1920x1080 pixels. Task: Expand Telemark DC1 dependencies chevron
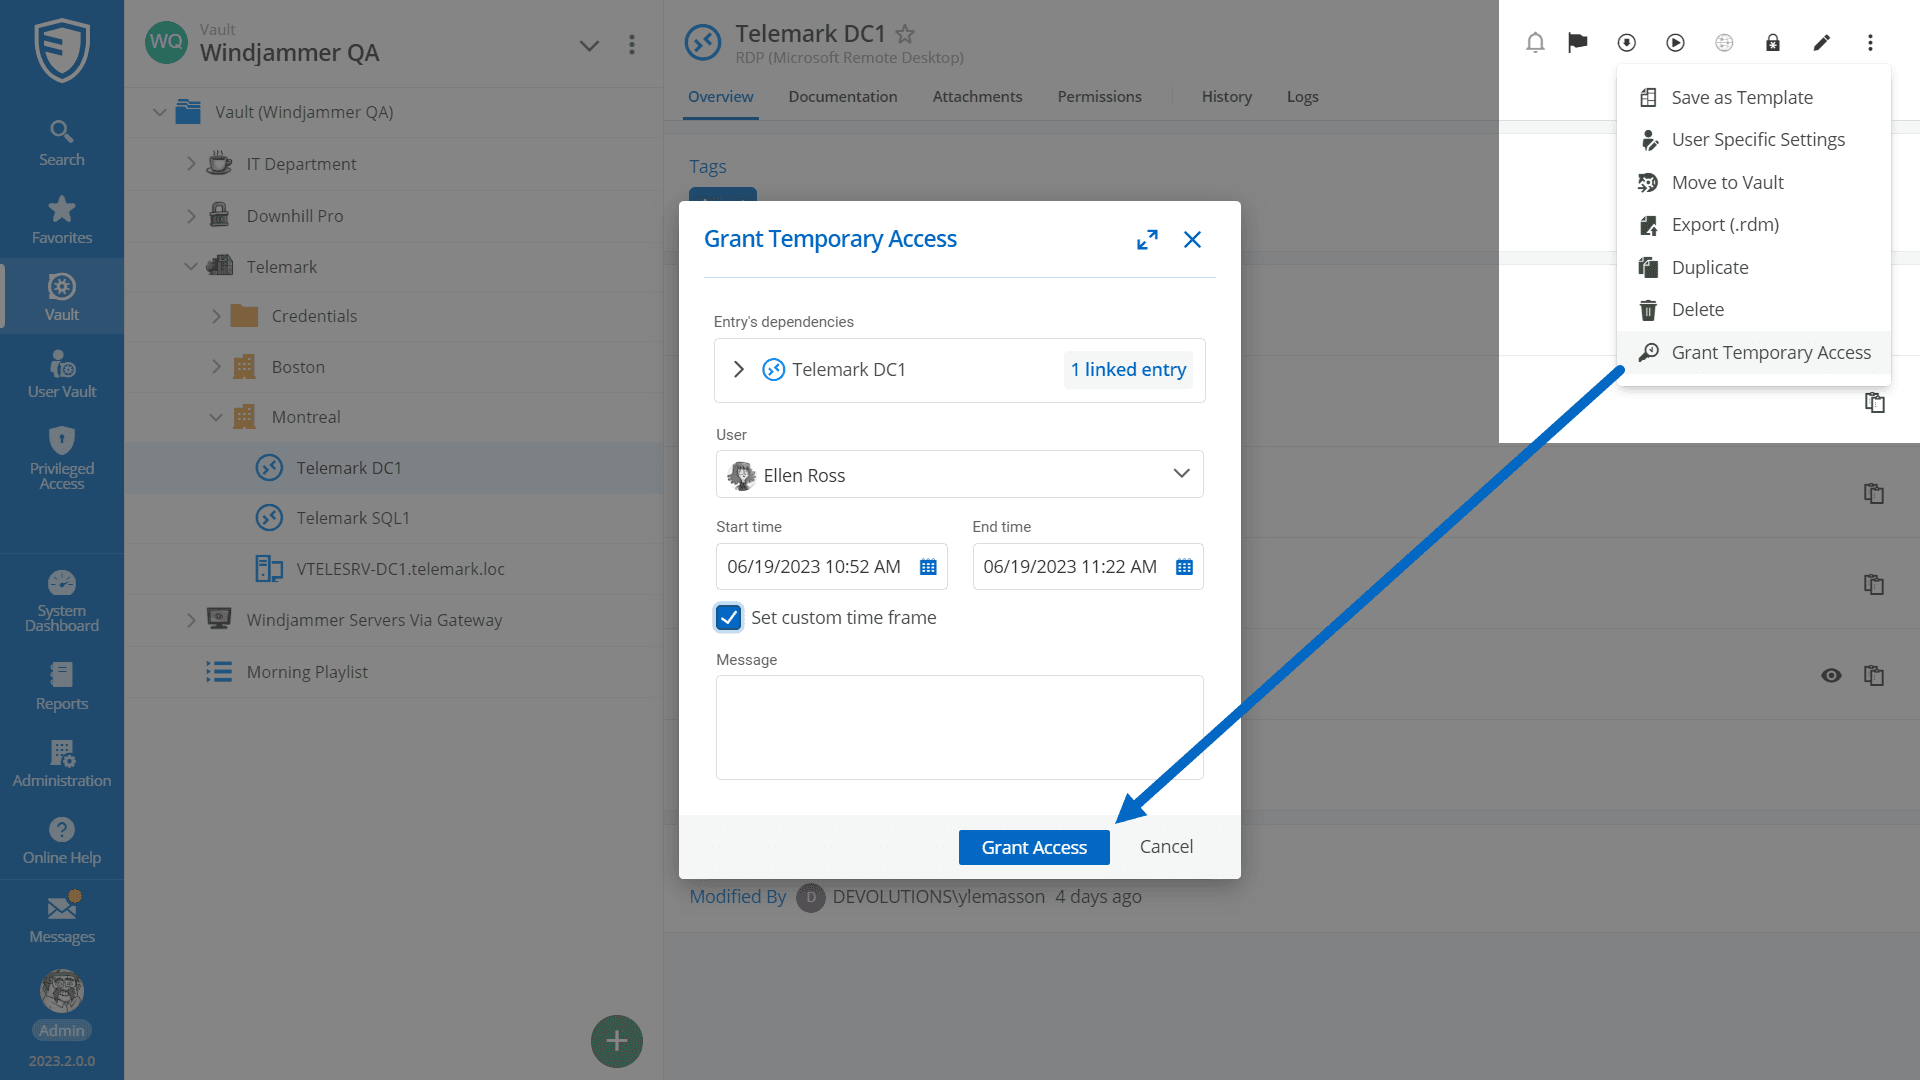739,370
